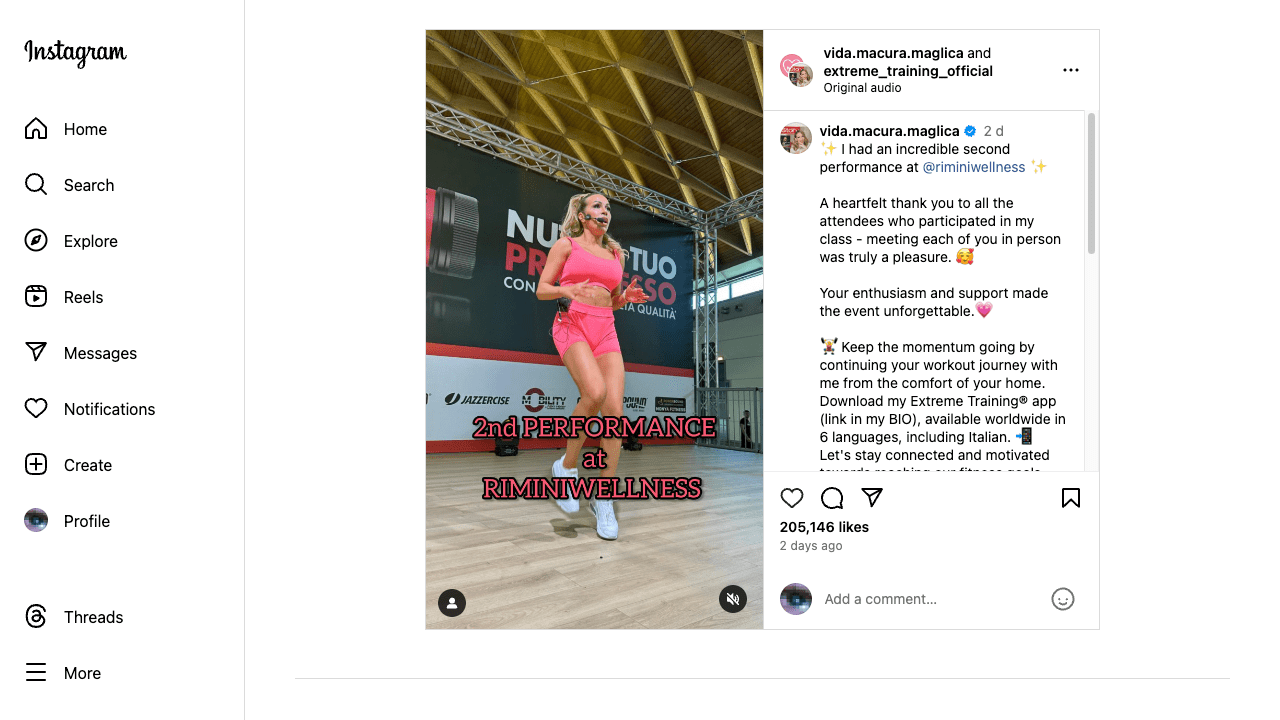The width and height of the screenshot is (1280, 720).
Task: Open comments via the speech bubble icon
Action: click(x=832, y=498)
